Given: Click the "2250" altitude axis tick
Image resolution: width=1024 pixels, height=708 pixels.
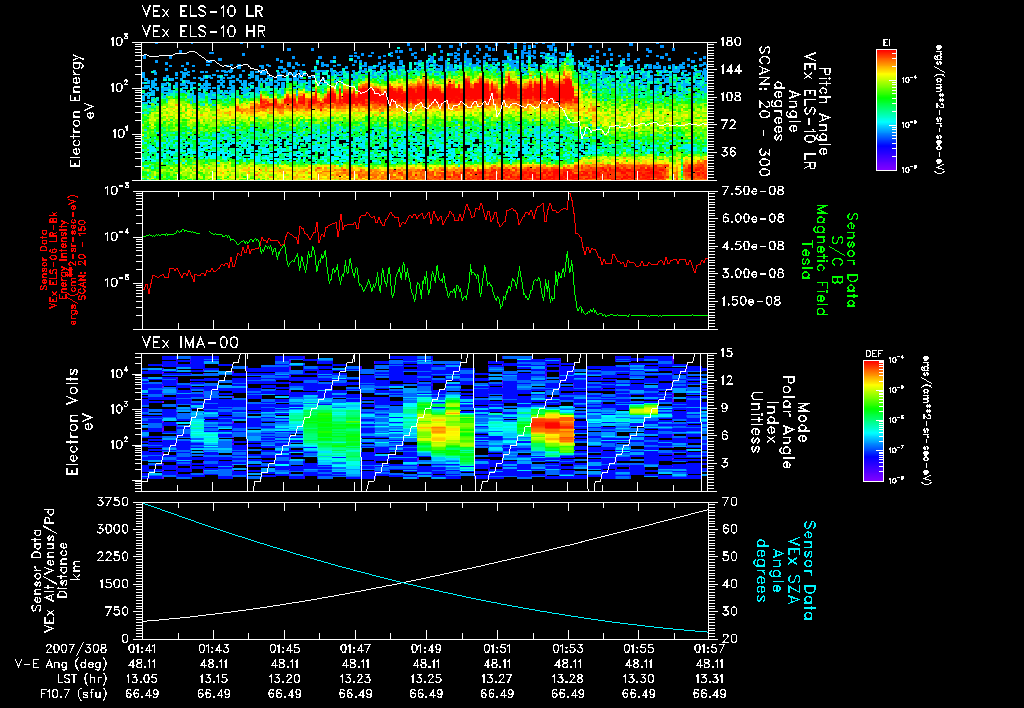Looking at the screenshot, I should pyautogui.click(x=113, y=556).
